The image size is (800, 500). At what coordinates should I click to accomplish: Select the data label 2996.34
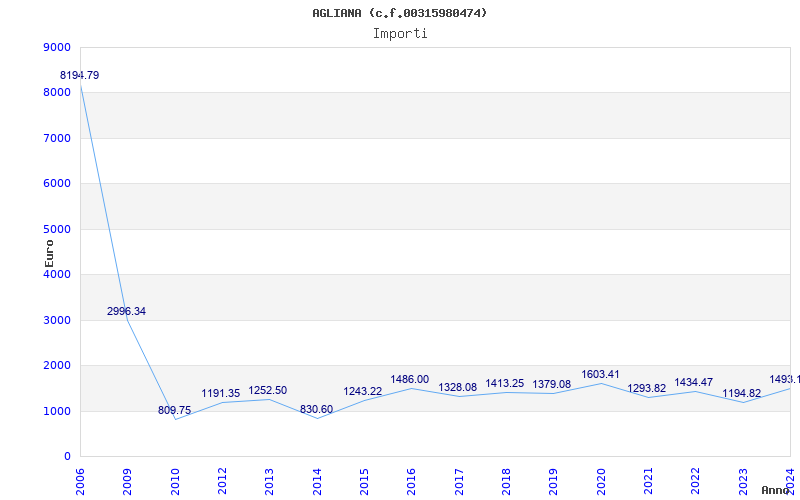coord(127,311)
